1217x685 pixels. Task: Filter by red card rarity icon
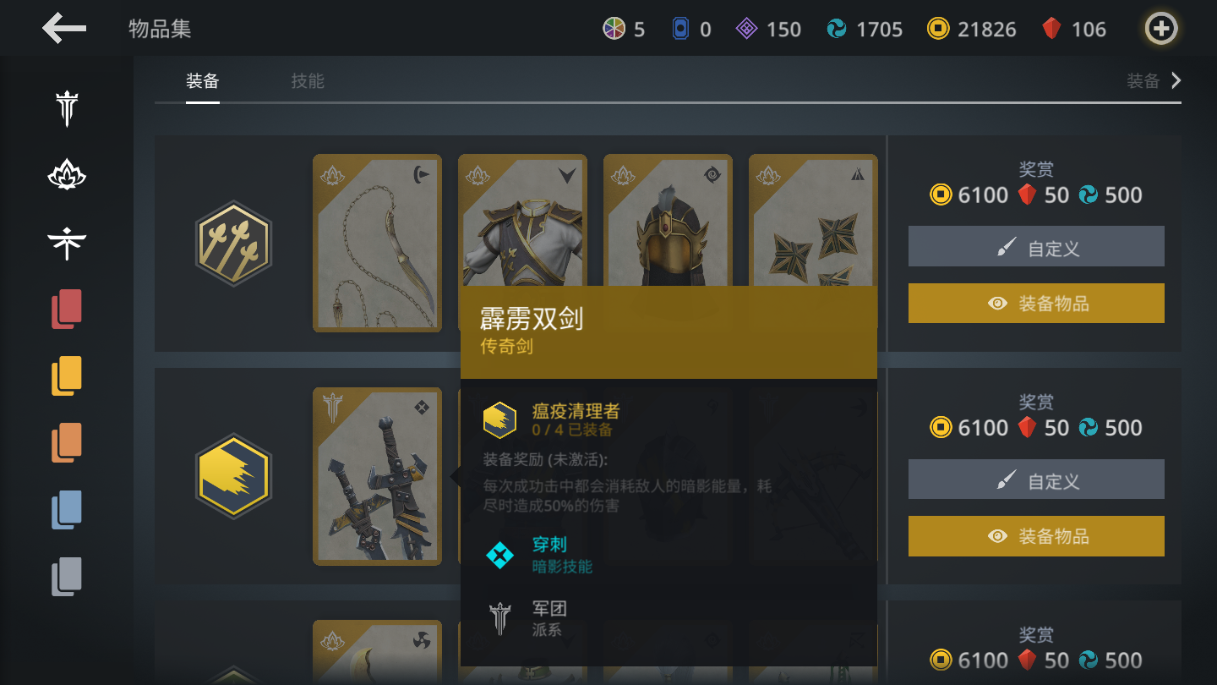pyautogui.click(x=67, y=309)
